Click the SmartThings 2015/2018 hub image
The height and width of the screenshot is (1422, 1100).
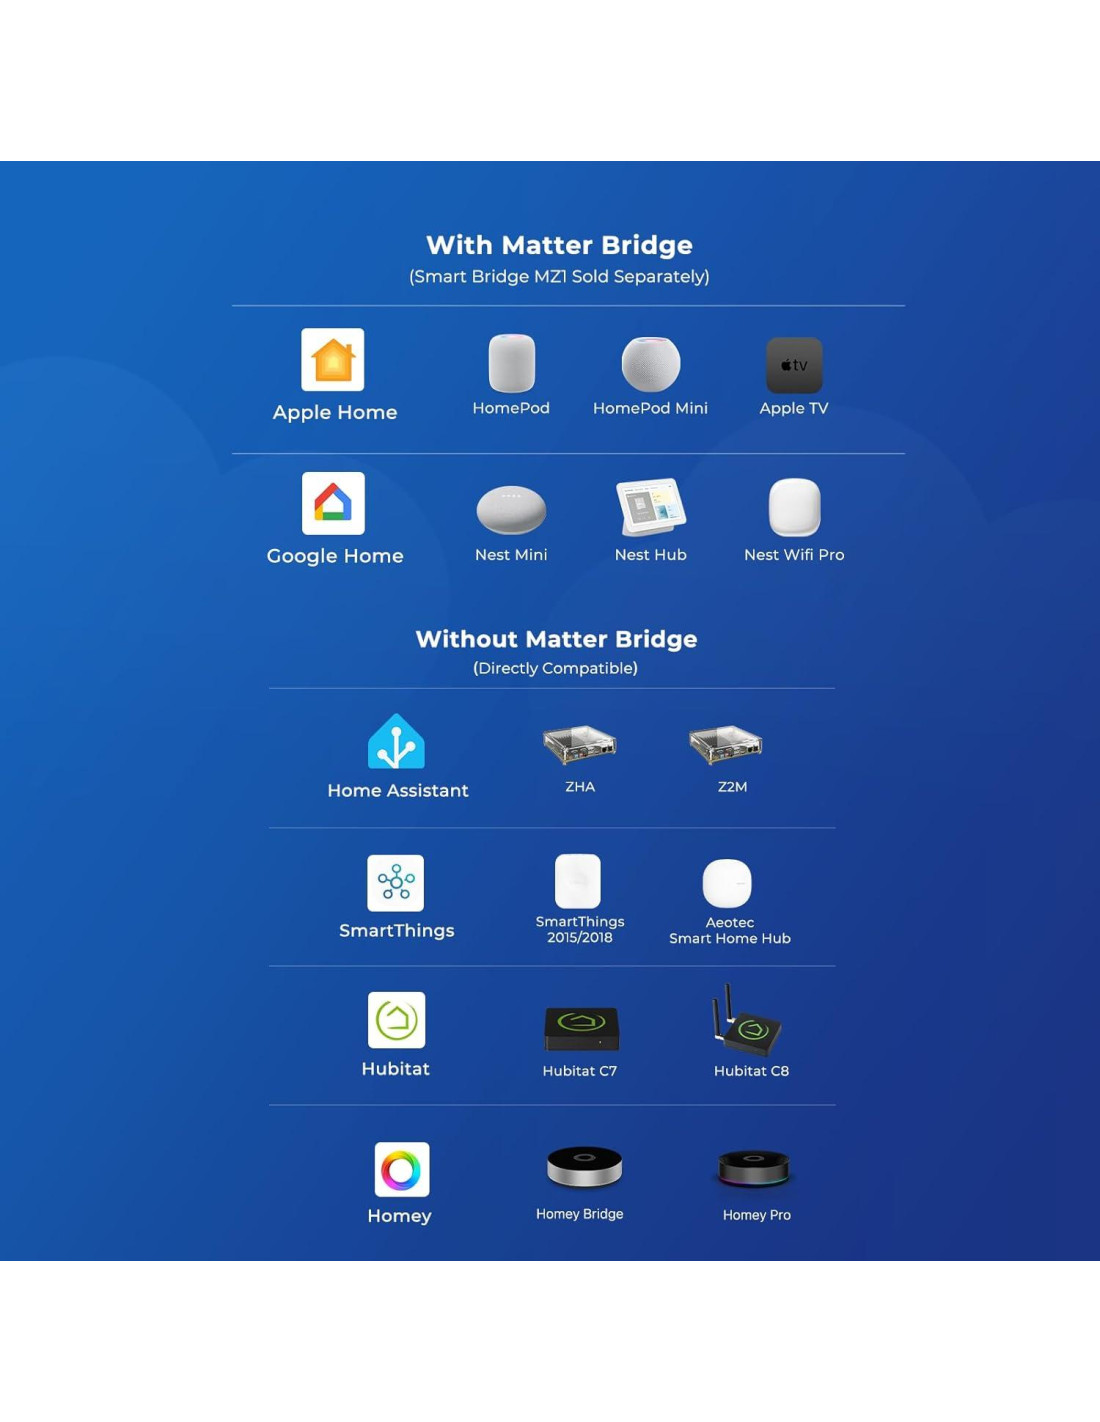point(578,881)
